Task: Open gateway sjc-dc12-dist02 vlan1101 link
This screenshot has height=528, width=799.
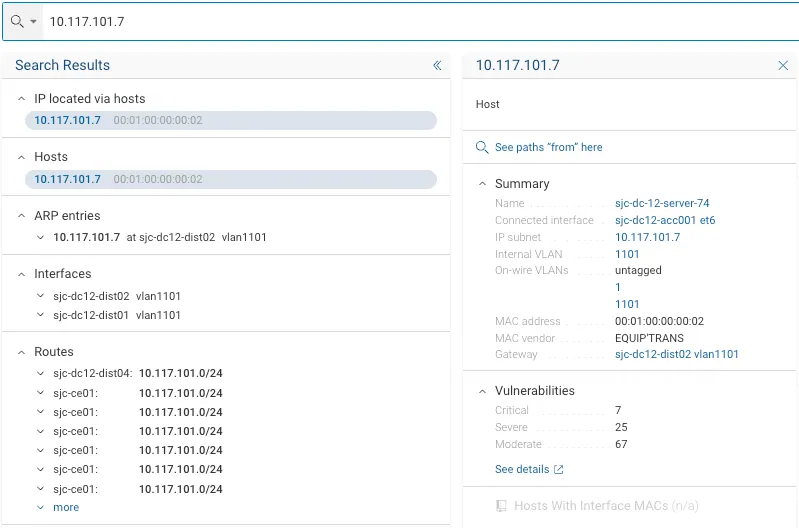Action: [x=676, y=354]
